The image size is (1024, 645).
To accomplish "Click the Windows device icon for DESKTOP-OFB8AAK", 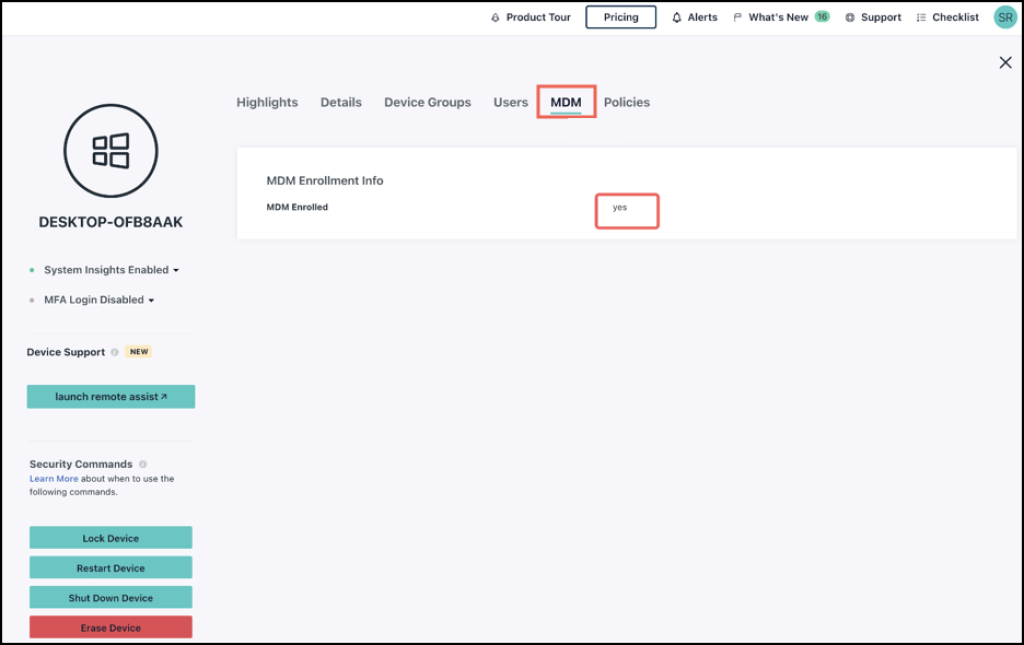I will pyautogui.click(x=110, y=150).
